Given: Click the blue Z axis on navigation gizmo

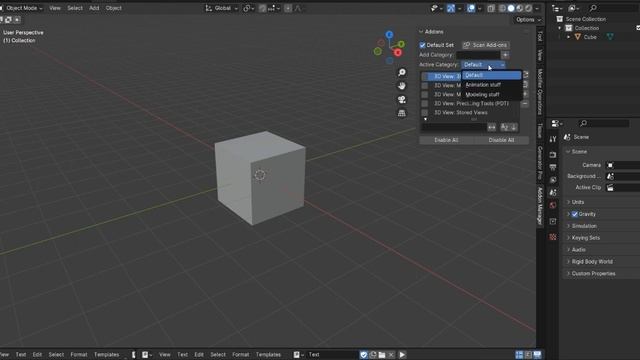Looking at the screenshot, I should coord(389,35).
